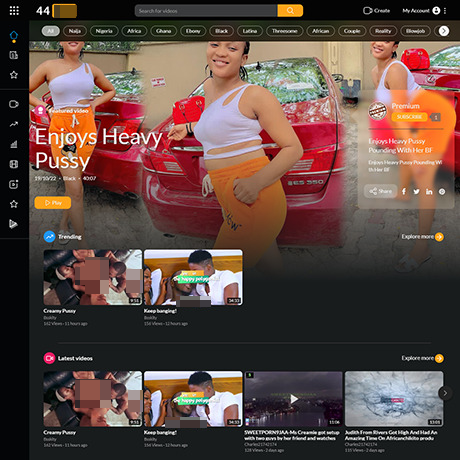Click the Premium Subscribe button

pos(409,117)
